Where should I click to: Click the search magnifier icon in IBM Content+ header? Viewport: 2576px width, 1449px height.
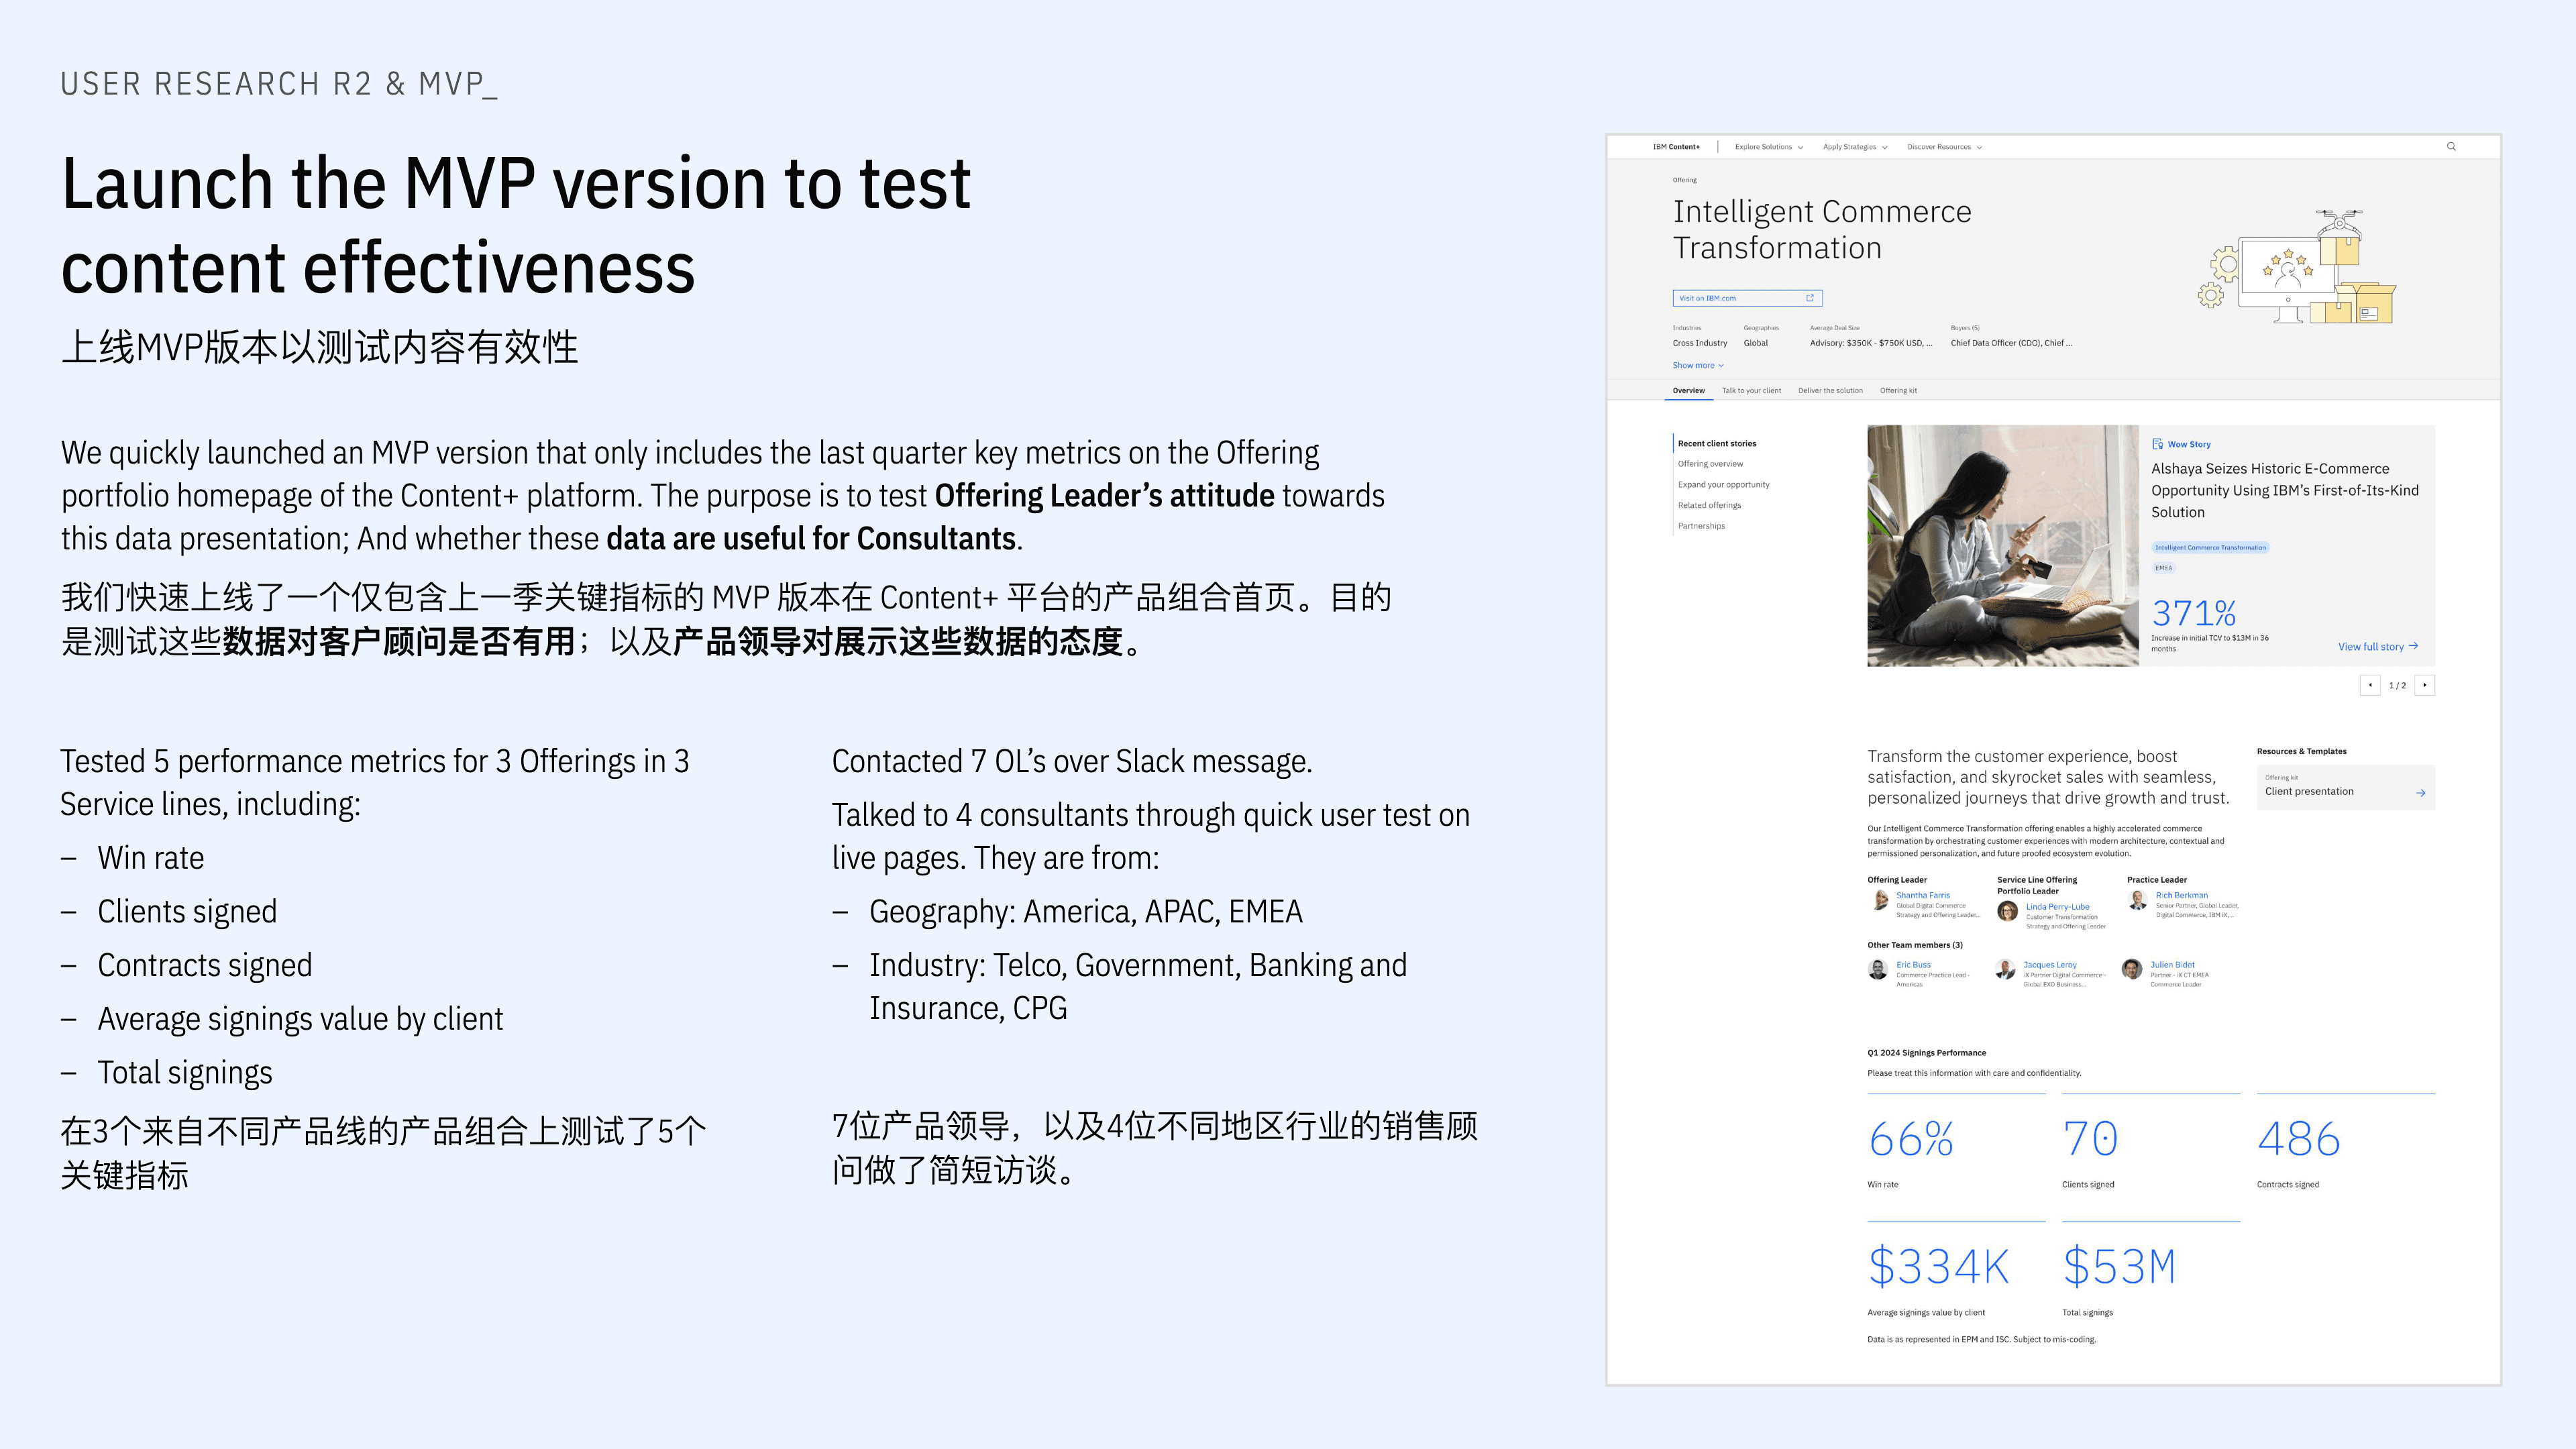(2451, 147)
